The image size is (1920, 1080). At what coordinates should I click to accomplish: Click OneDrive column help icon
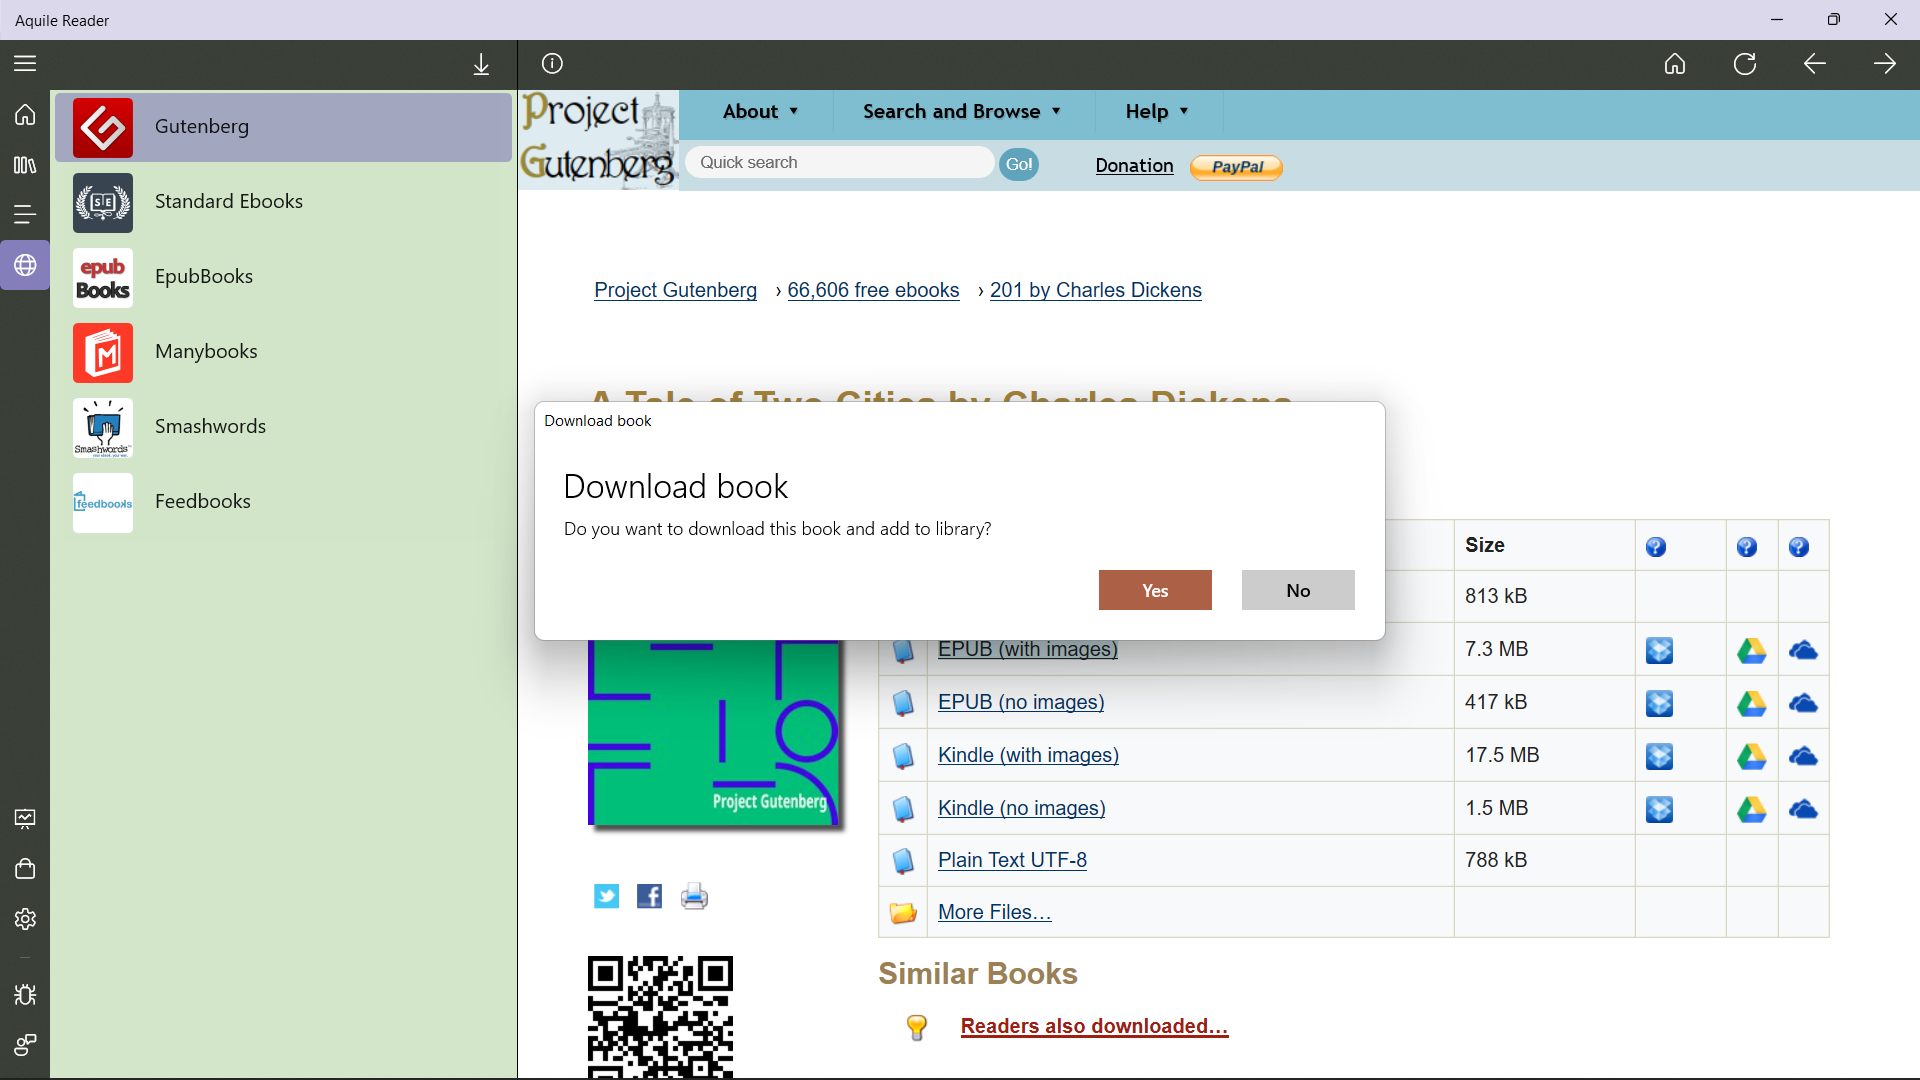tap(1799, 547)
